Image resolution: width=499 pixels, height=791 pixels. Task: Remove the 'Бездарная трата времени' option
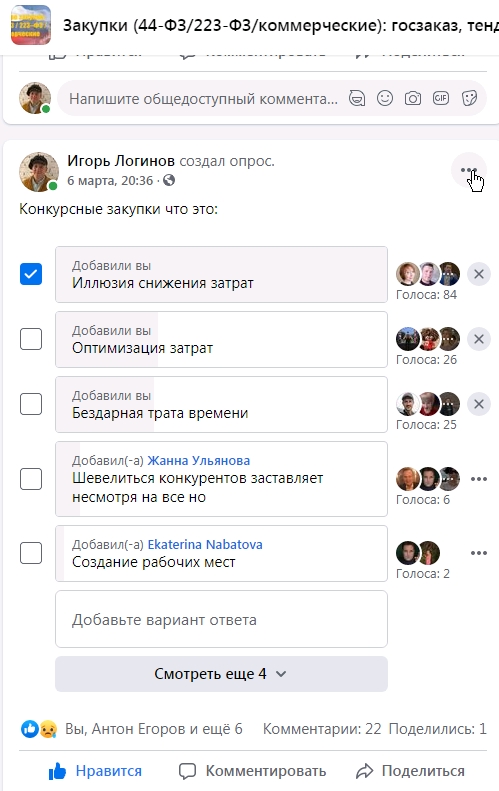point(479,405)
